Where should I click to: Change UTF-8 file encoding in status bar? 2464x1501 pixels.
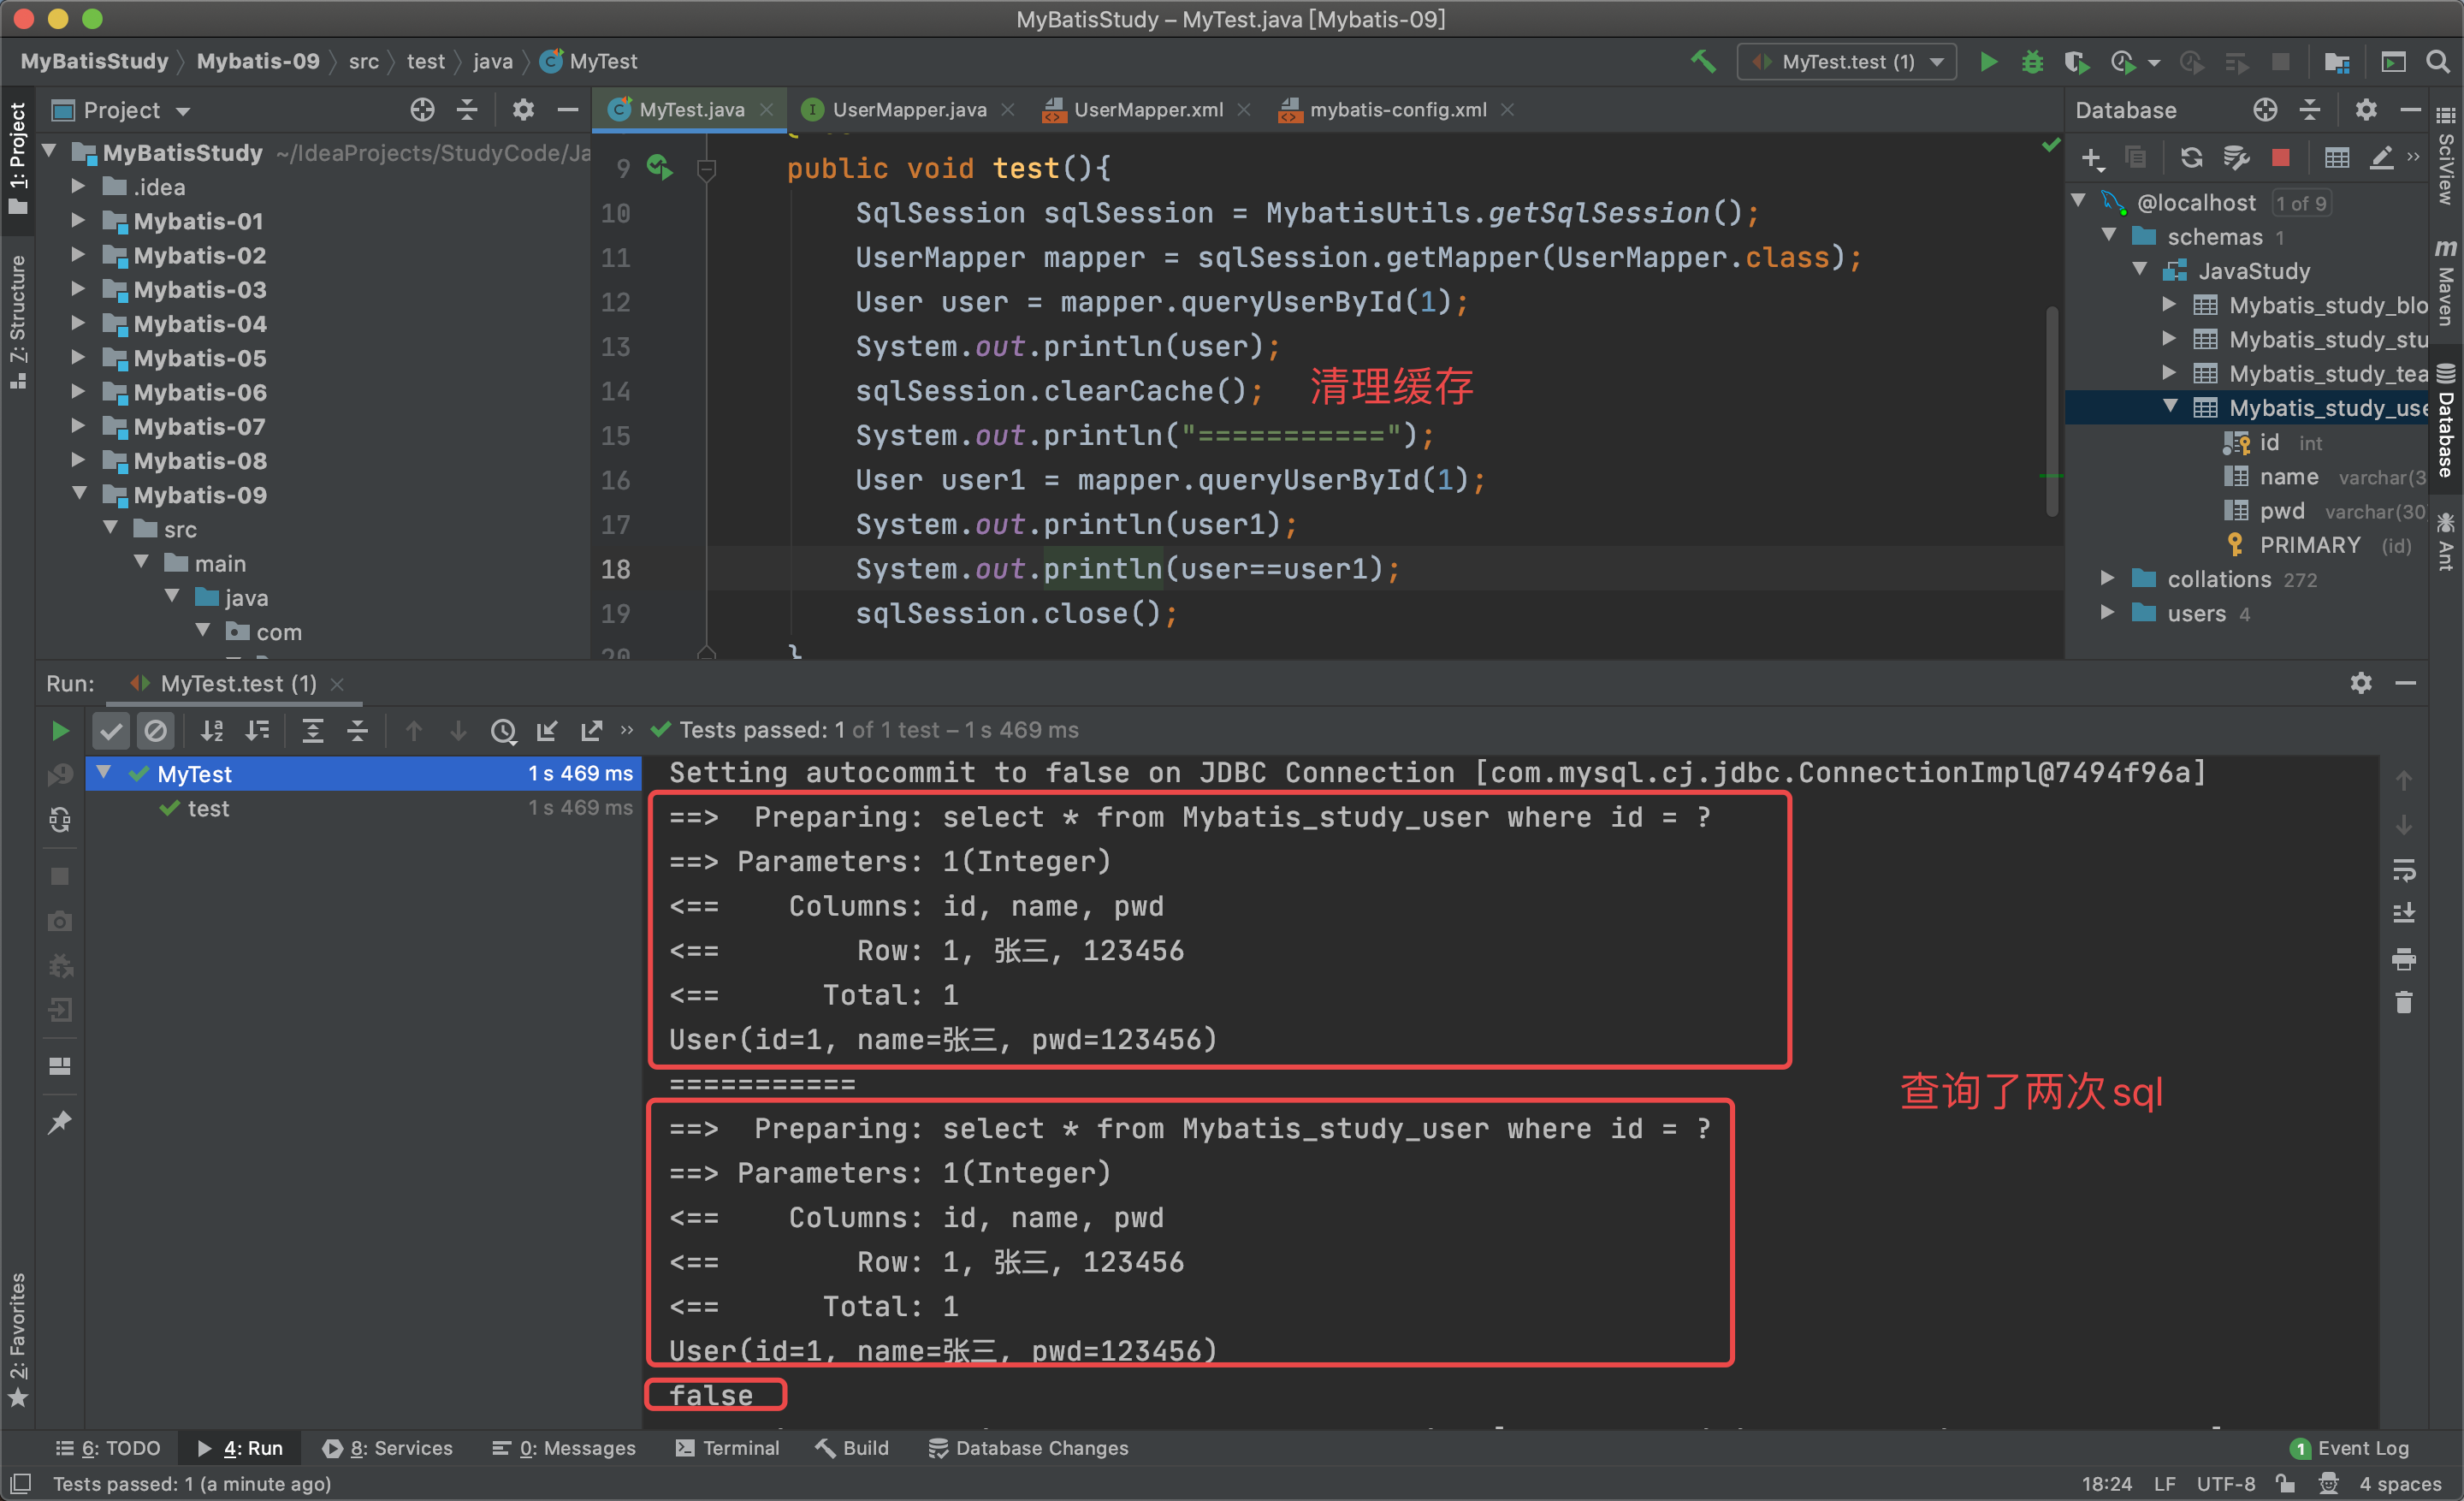[2226, 1483]
